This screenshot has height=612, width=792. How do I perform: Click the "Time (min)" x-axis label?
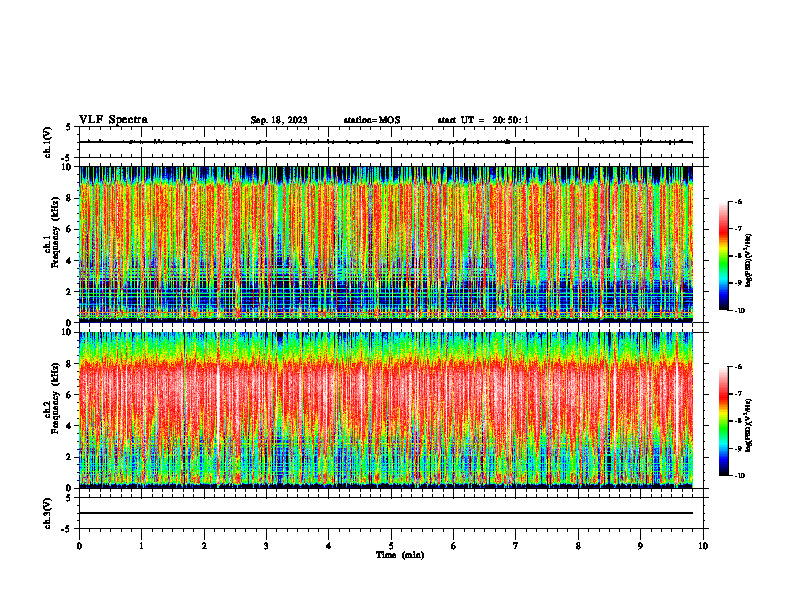pos(400,555)
